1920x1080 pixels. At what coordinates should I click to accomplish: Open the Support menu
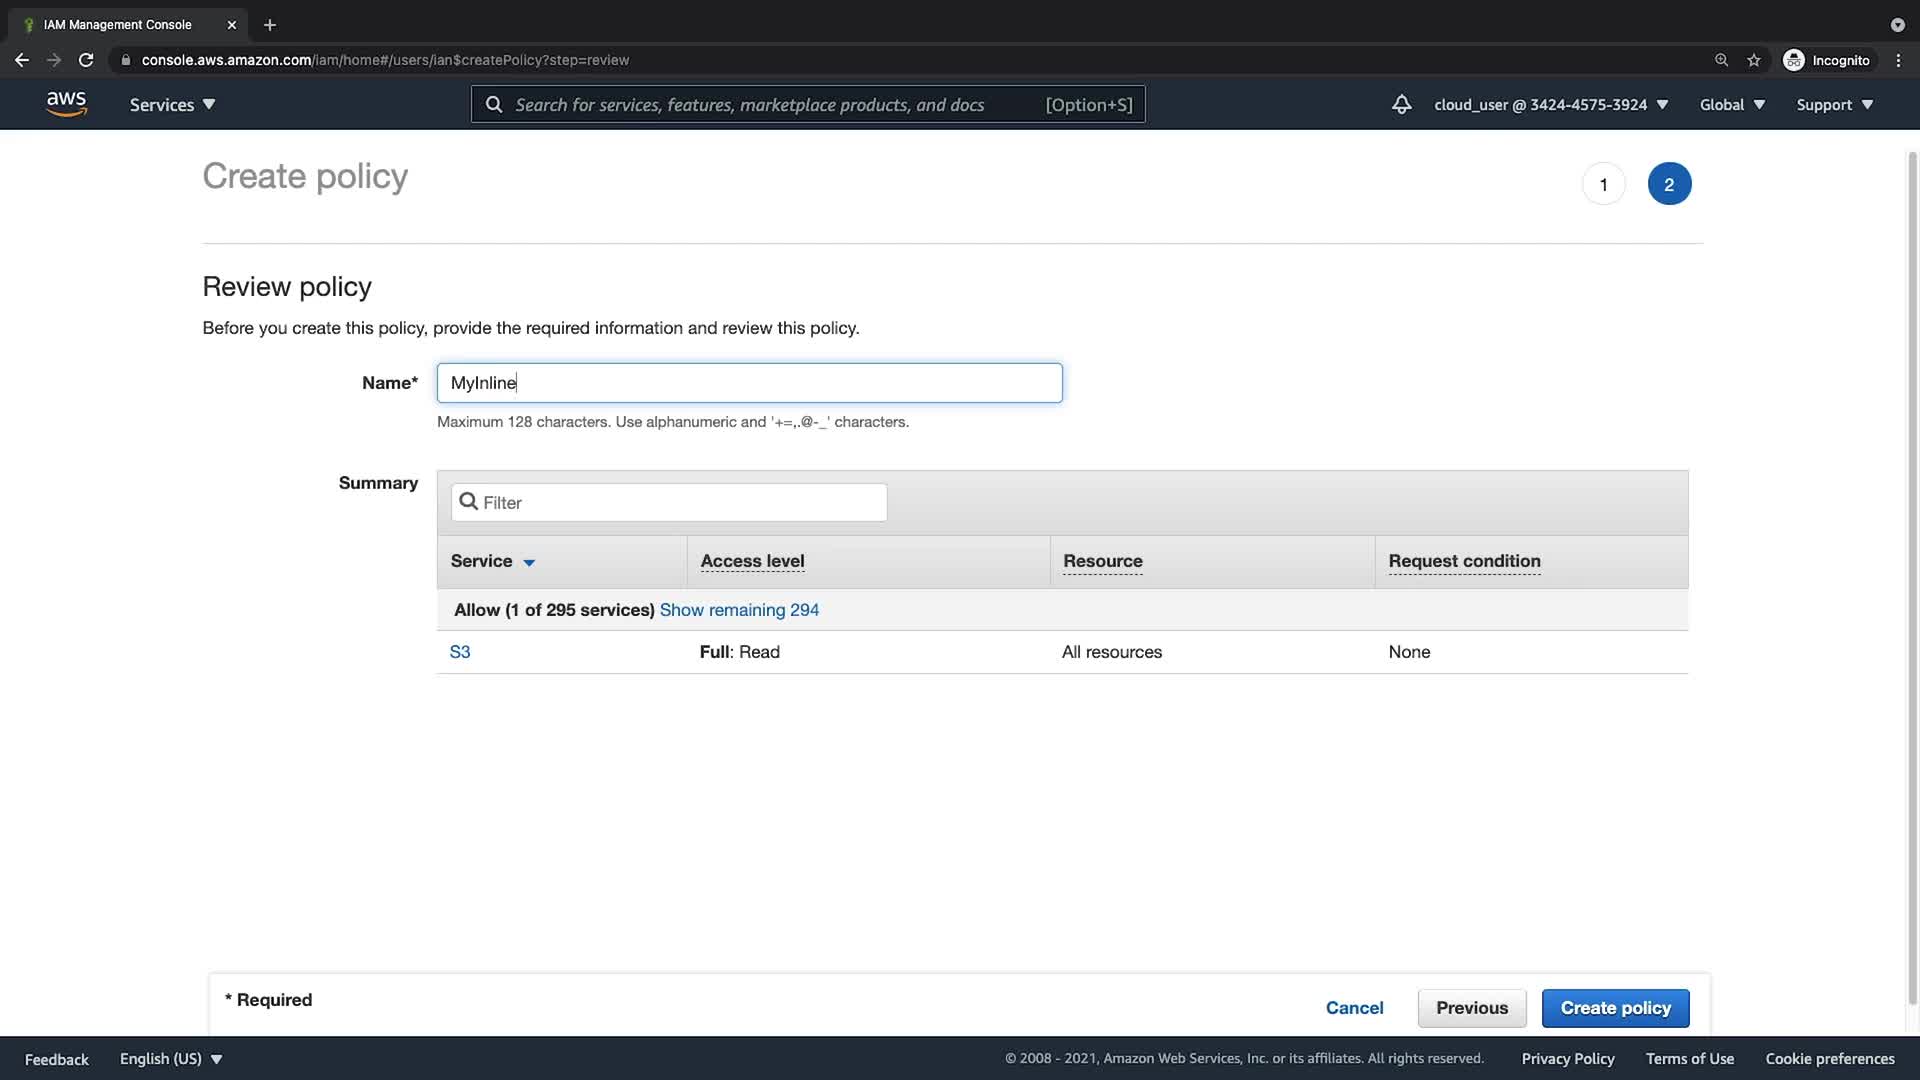pyautogui.click(x=1834, y=104)
